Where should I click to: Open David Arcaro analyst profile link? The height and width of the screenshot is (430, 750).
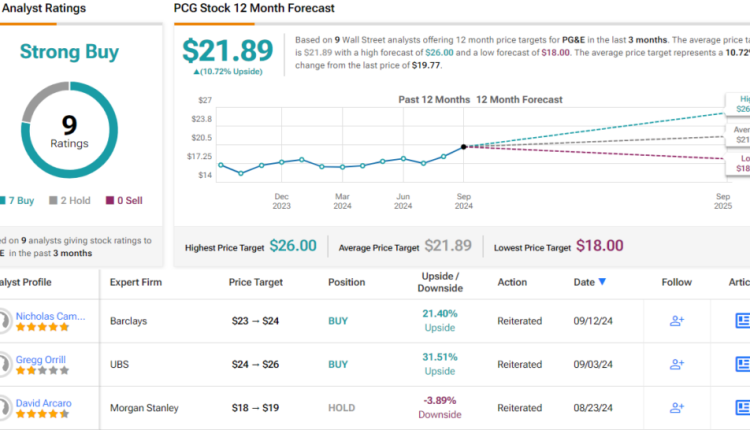[43, 403]
